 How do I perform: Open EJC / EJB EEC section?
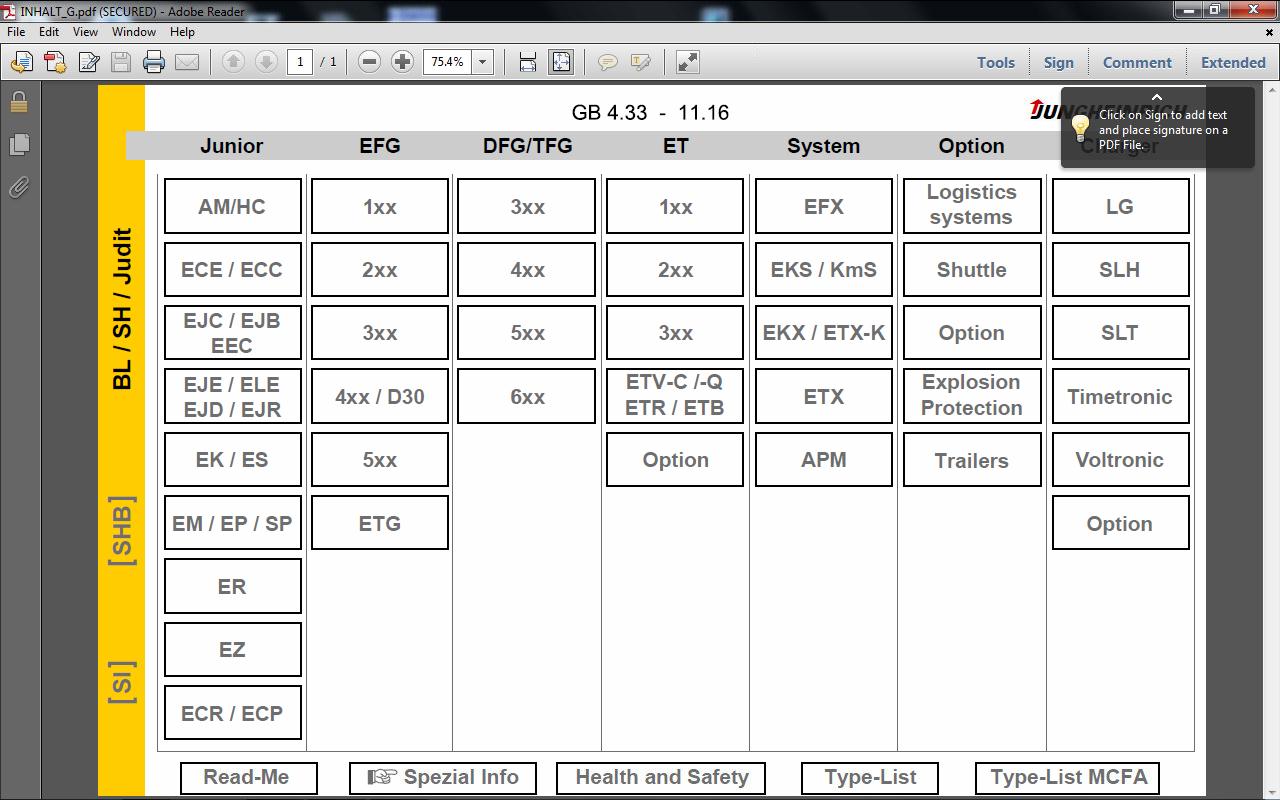point(232,333)
